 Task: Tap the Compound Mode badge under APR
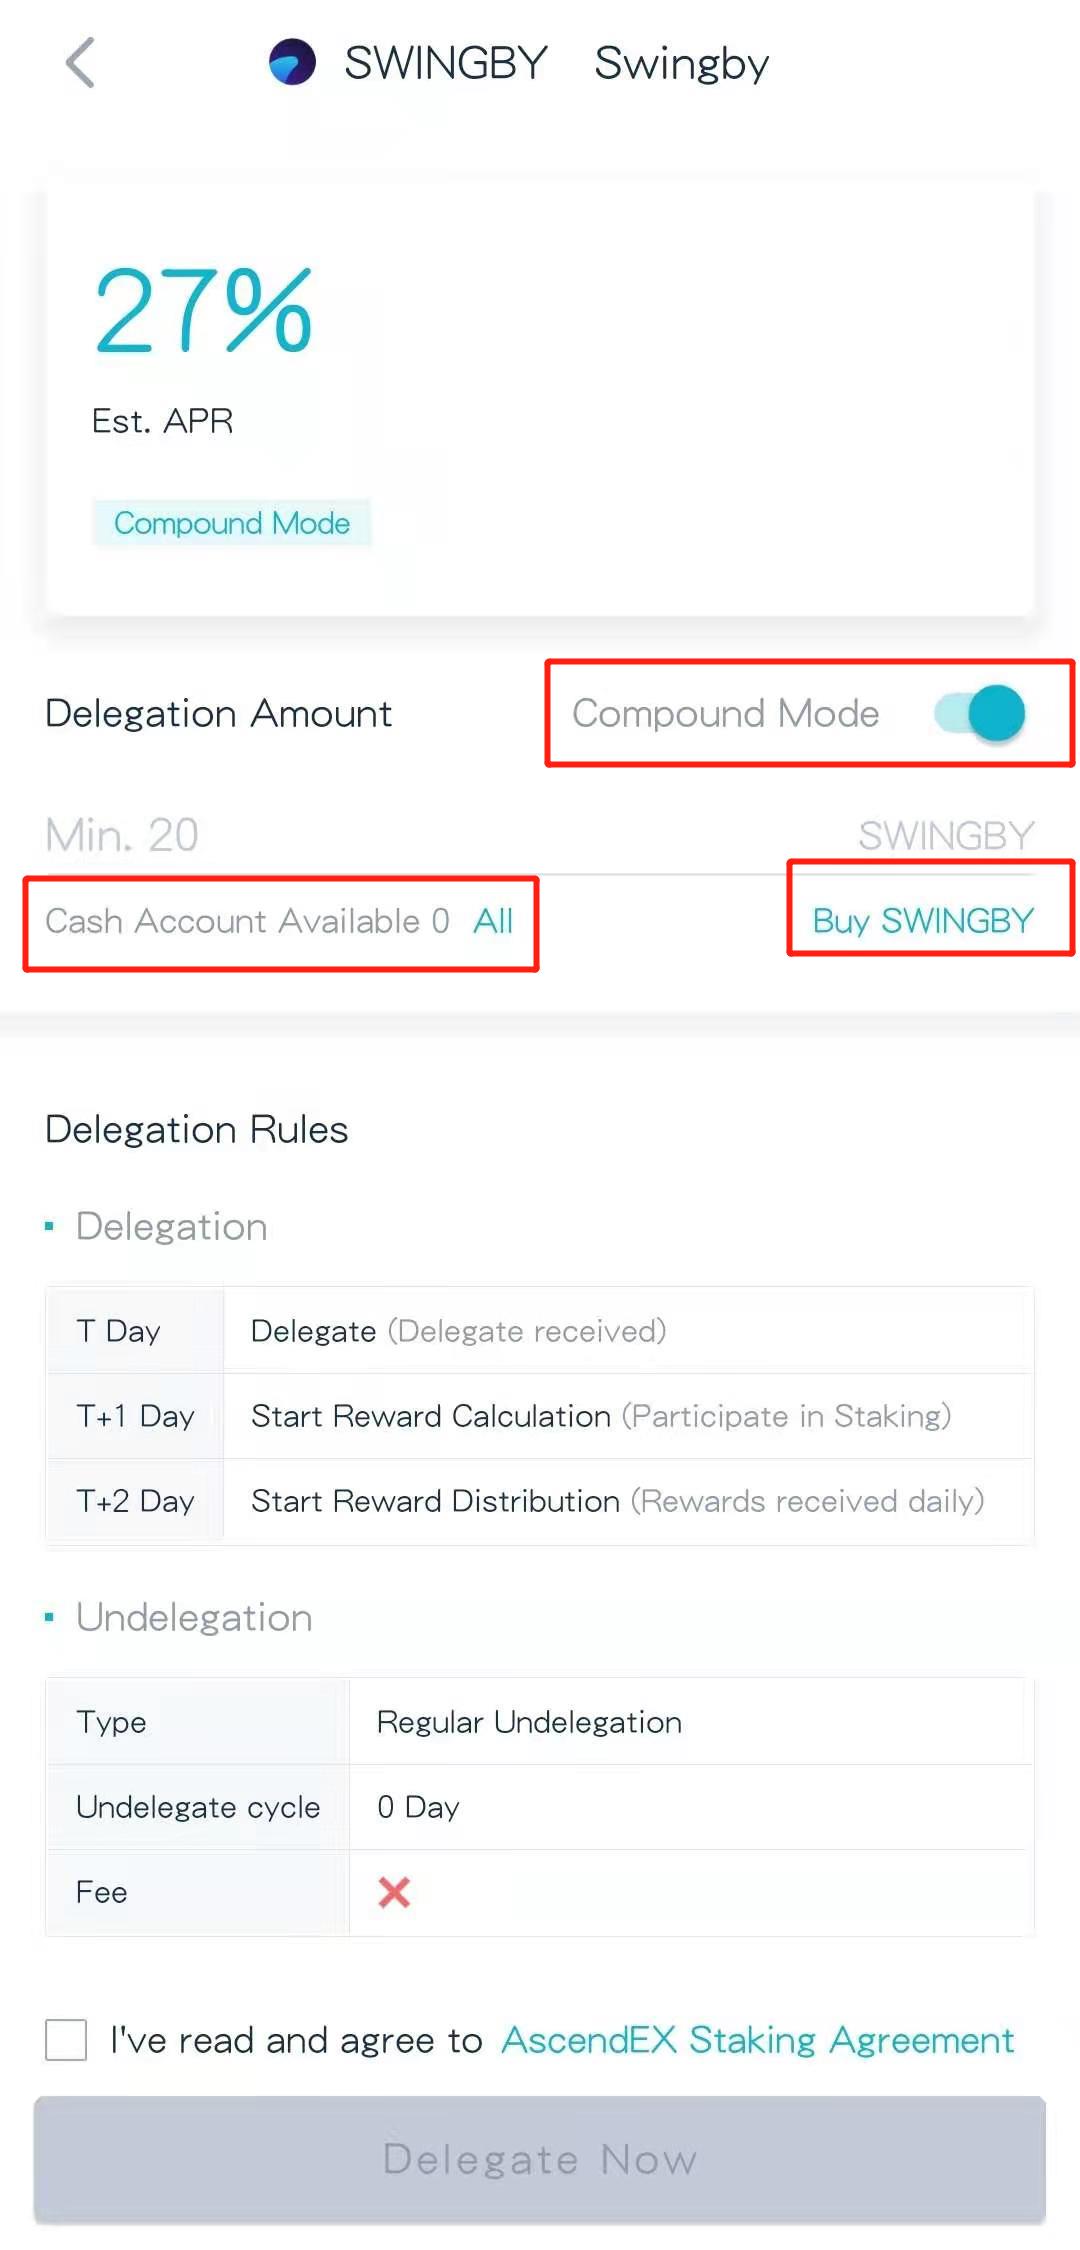(232, 523)
